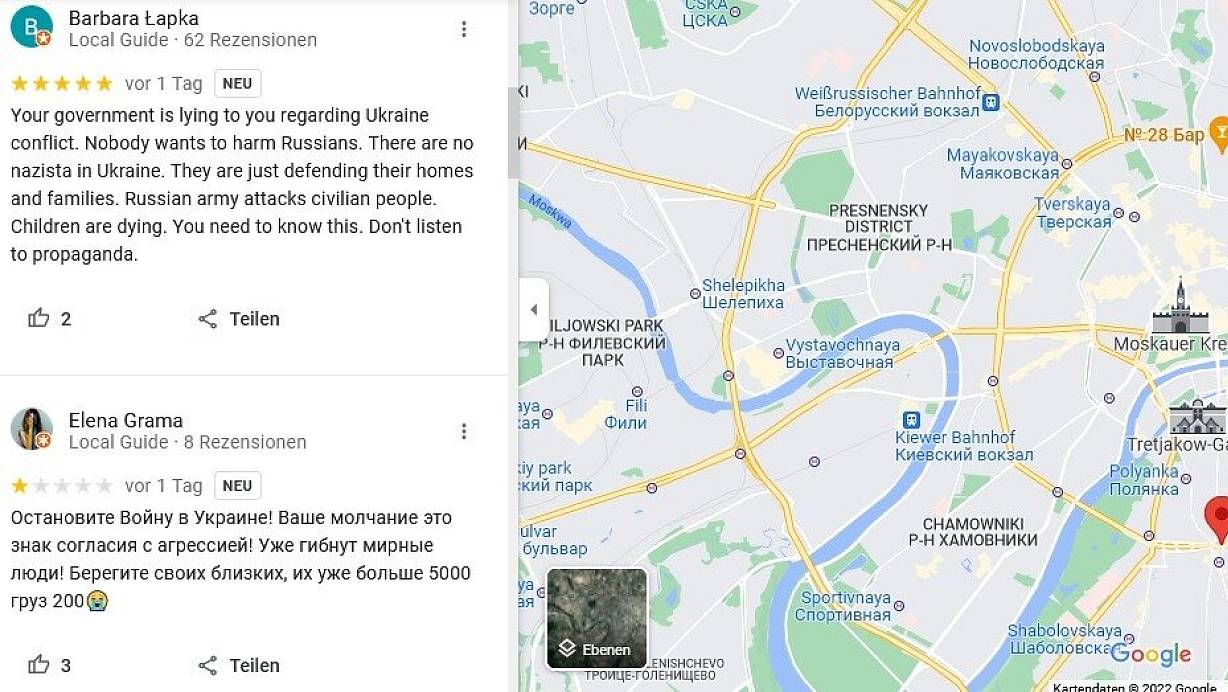Screen dimensions: 1228x692
Task: Open options menu for Barbara Łapka's review
Action: tap(463, 29)
